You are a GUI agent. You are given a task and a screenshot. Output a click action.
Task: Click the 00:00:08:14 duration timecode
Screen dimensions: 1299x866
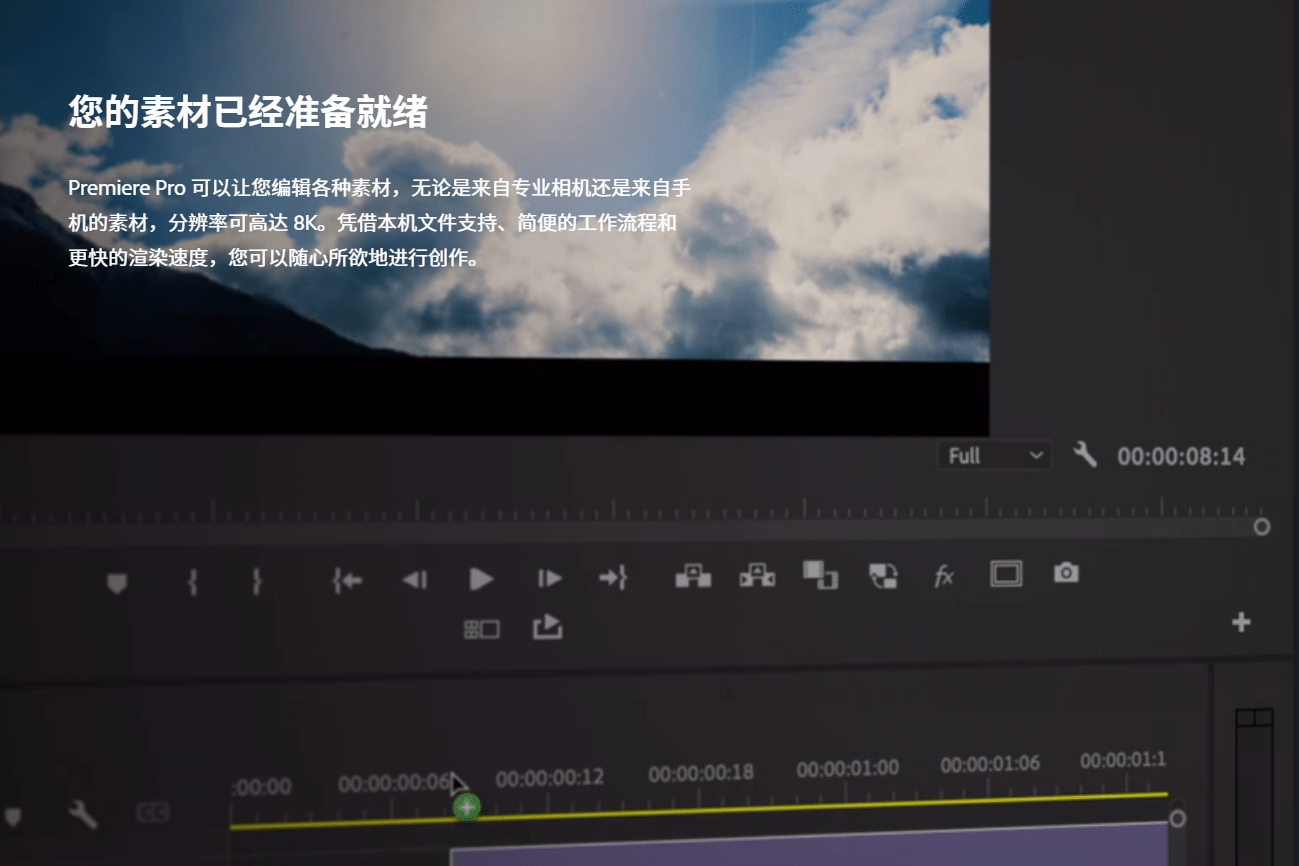(1181, 457)
